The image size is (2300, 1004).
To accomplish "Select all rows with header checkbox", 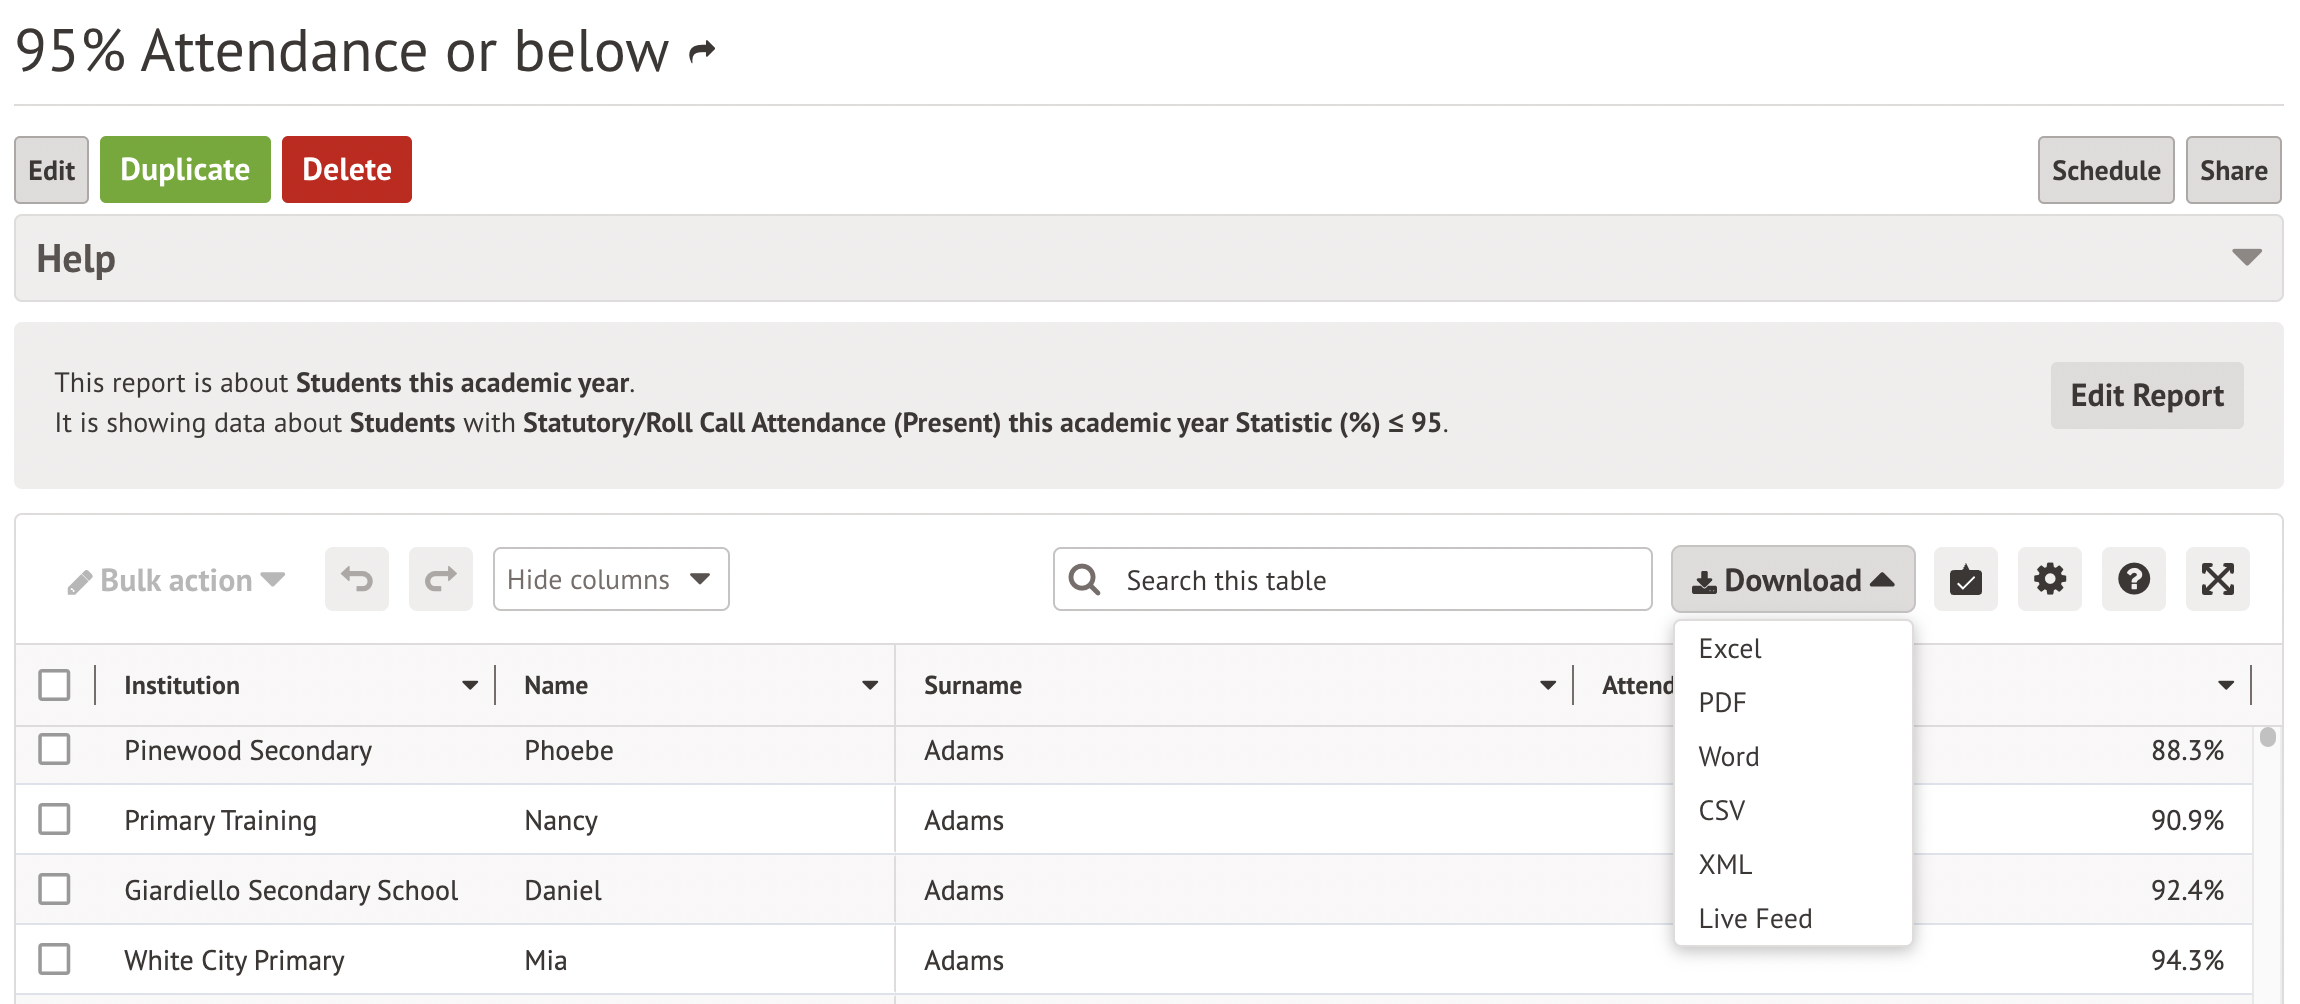I will click(54, 685).
